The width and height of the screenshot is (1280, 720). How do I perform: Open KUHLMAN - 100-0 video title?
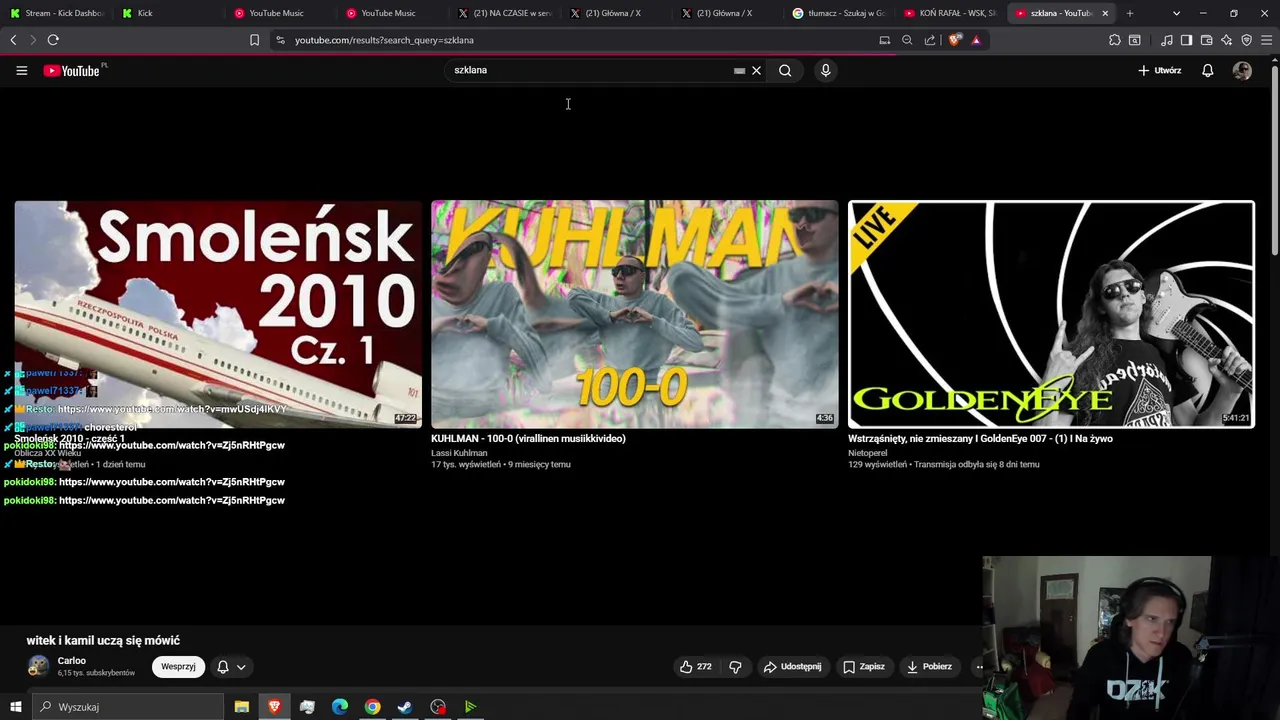click(x=528, y=438)
